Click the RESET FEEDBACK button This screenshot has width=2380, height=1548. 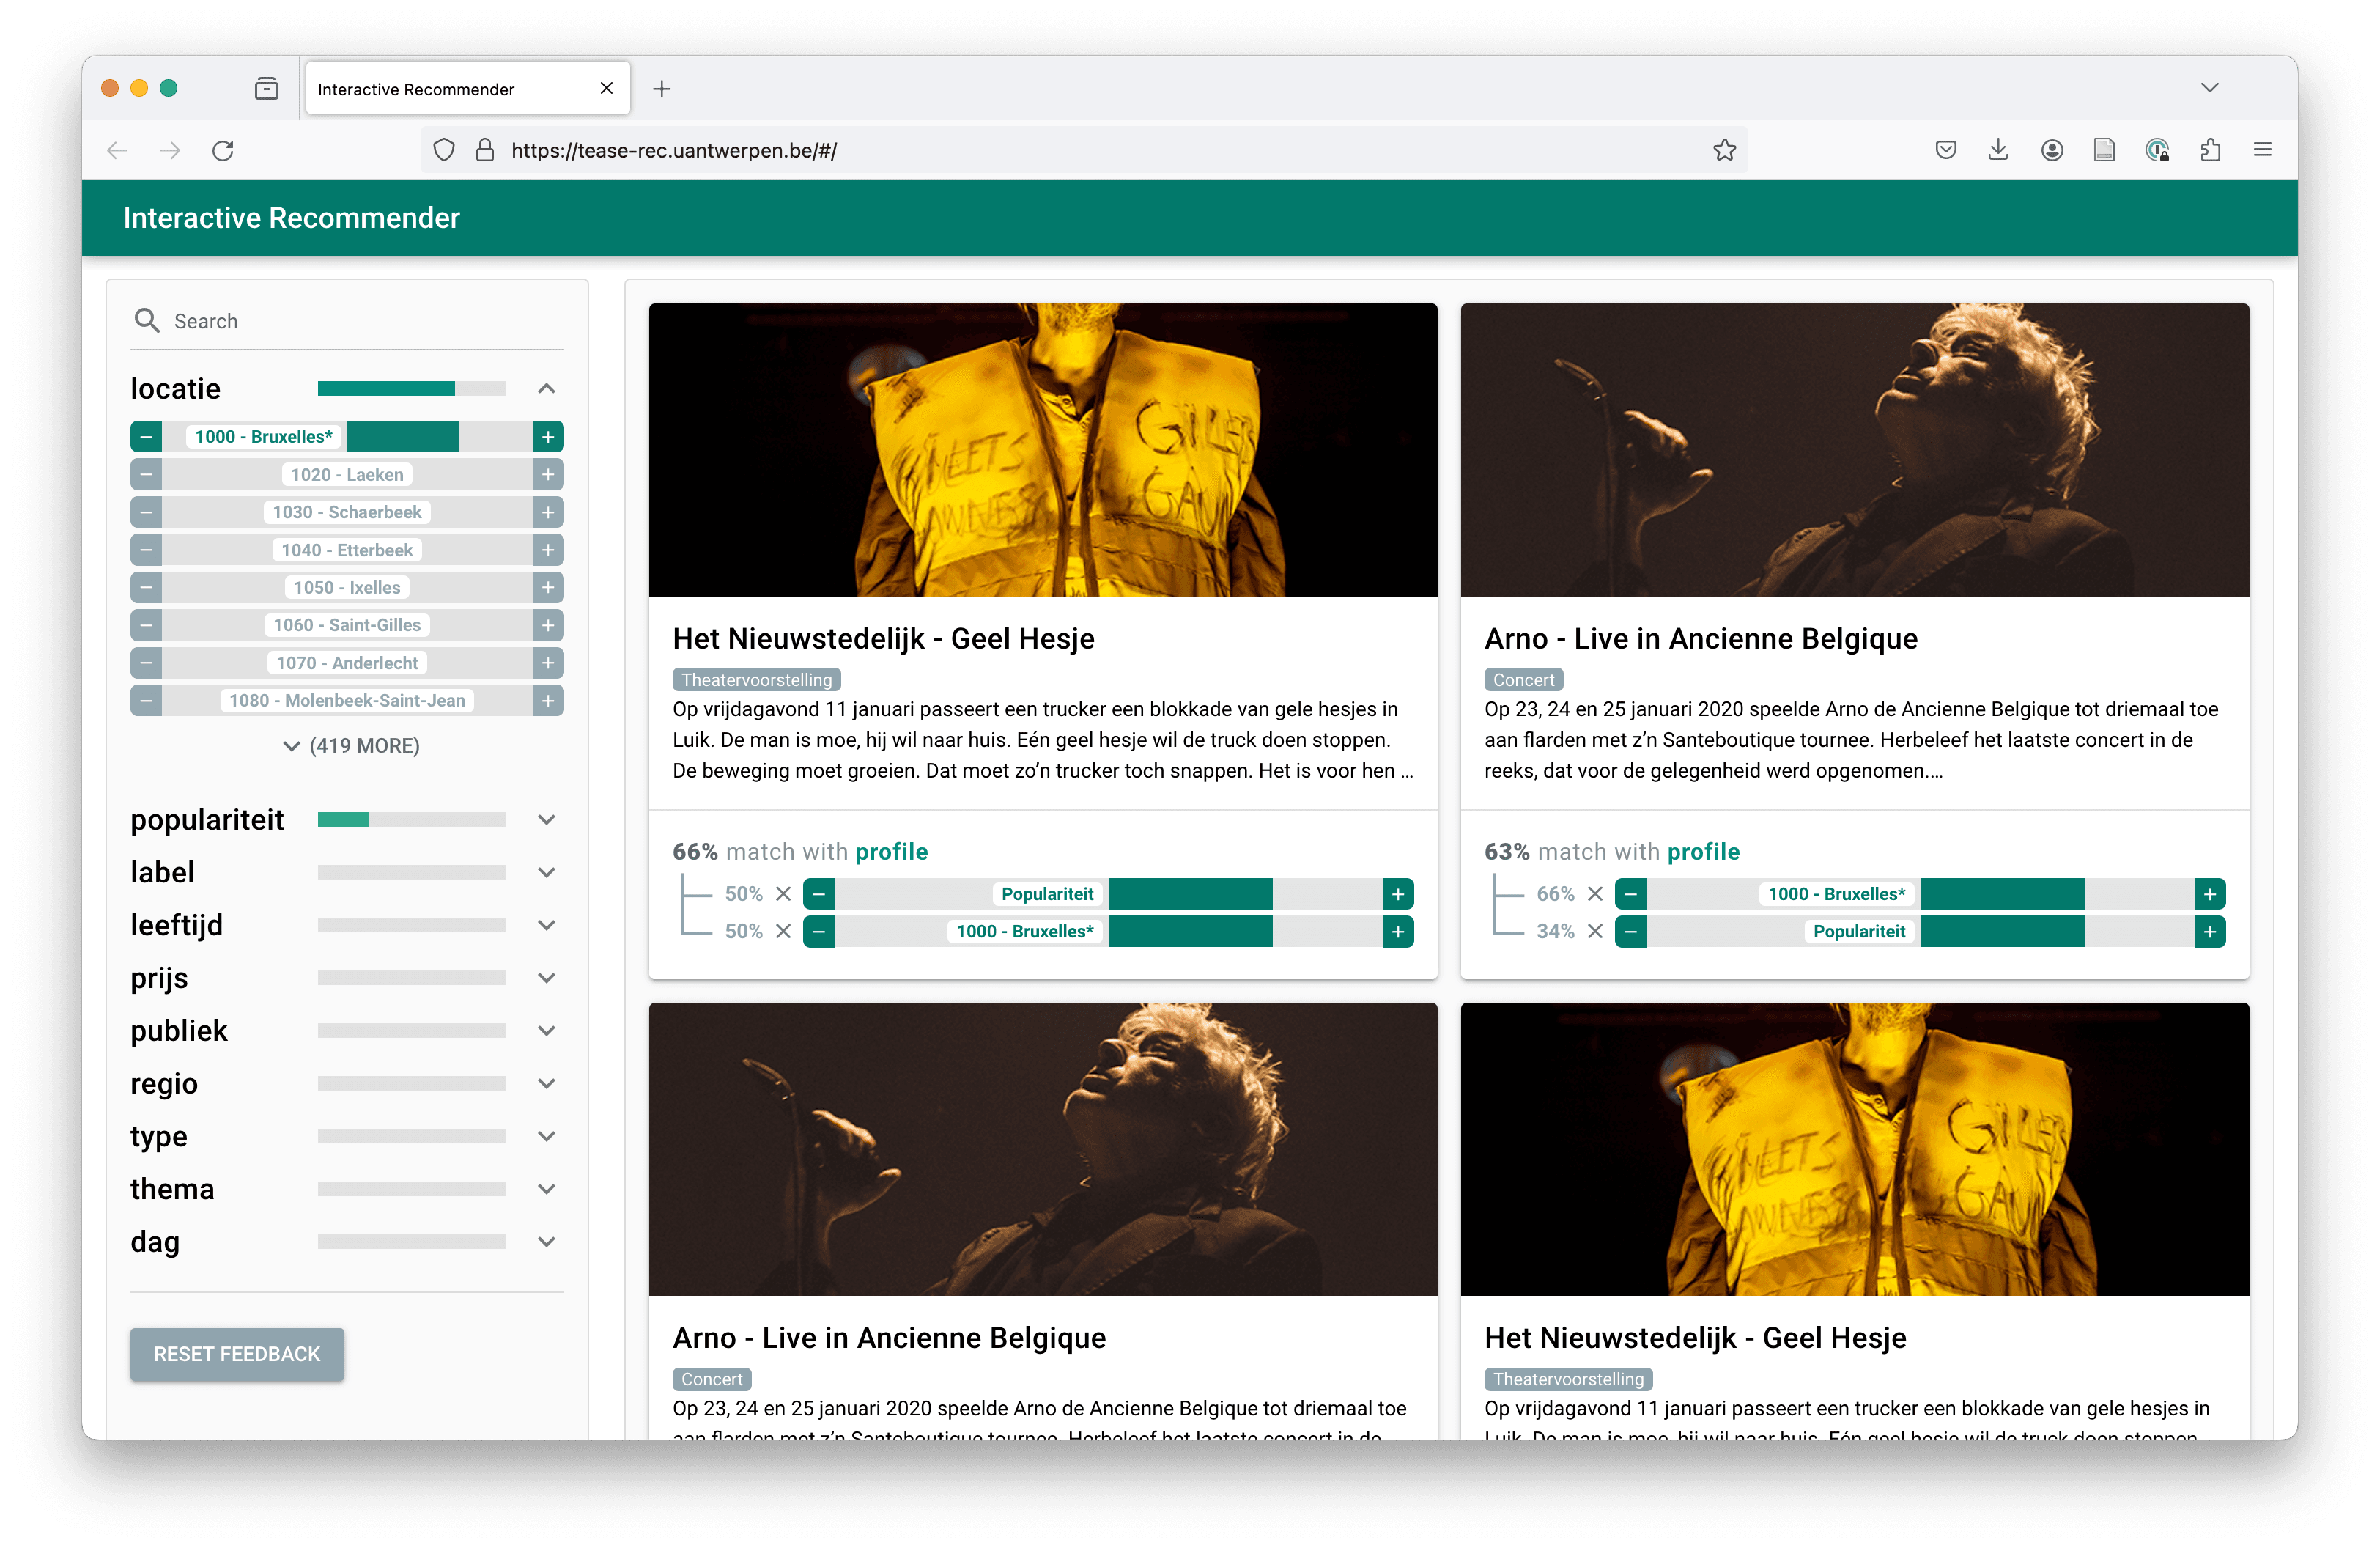click(x=237, y=1355)
